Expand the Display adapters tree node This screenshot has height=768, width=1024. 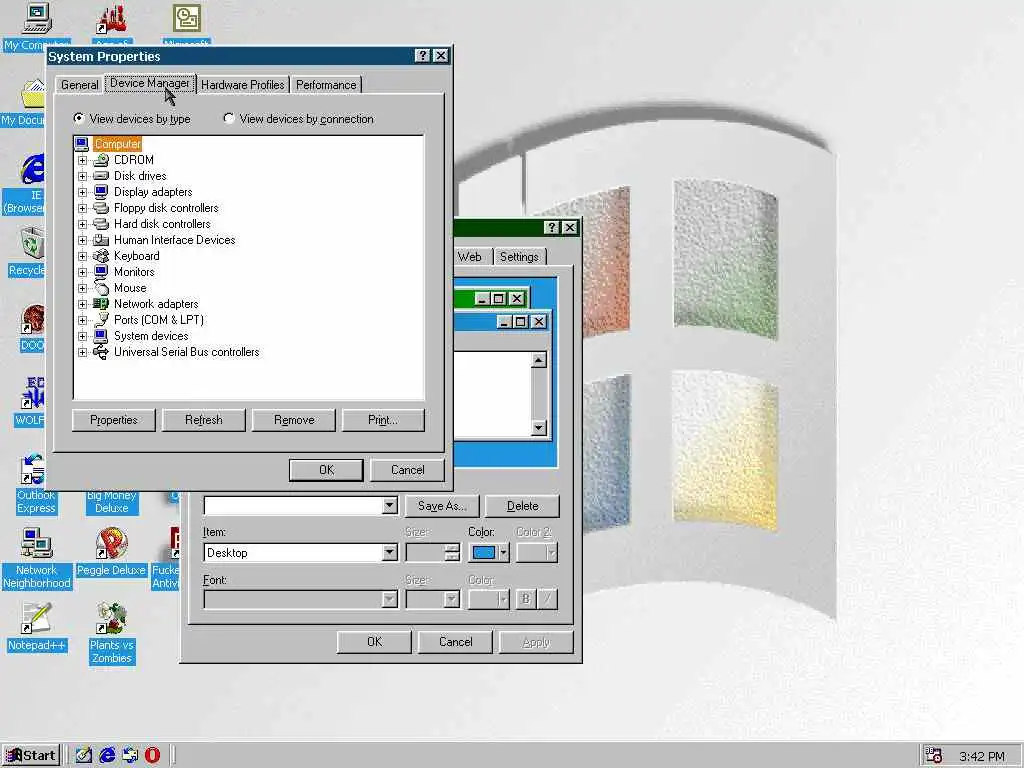[82, 192]
